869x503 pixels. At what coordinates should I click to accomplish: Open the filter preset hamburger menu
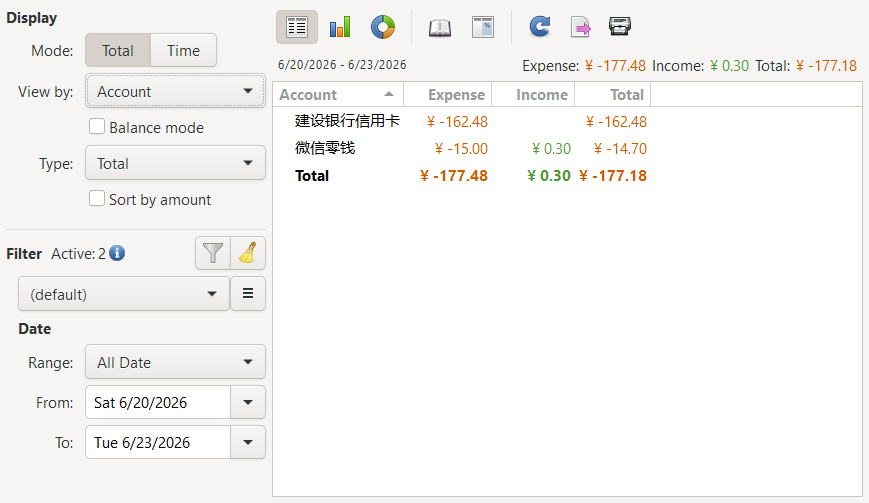click(x=248, y=294)
